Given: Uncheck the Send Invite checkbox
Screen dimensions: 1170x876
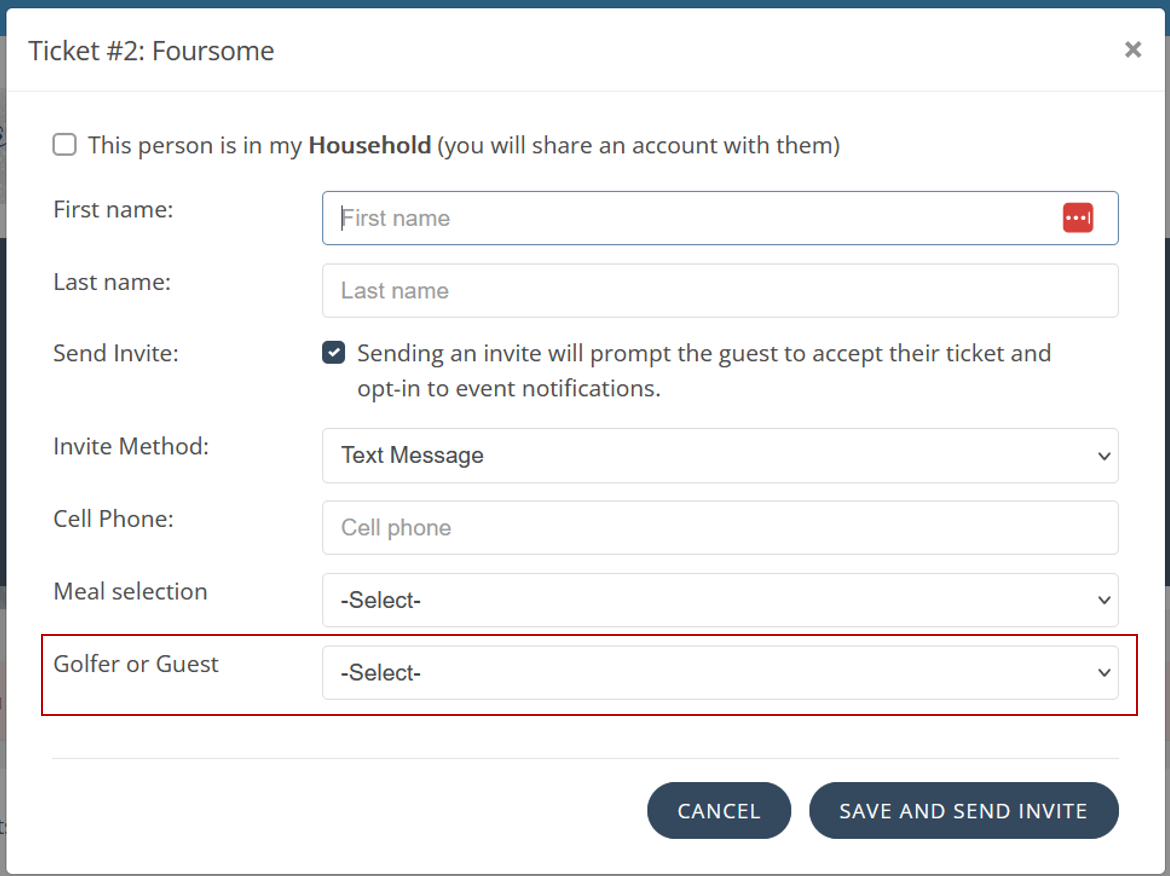Looking at the screenshot, I should pyautogui.click(x=334, y=353).
